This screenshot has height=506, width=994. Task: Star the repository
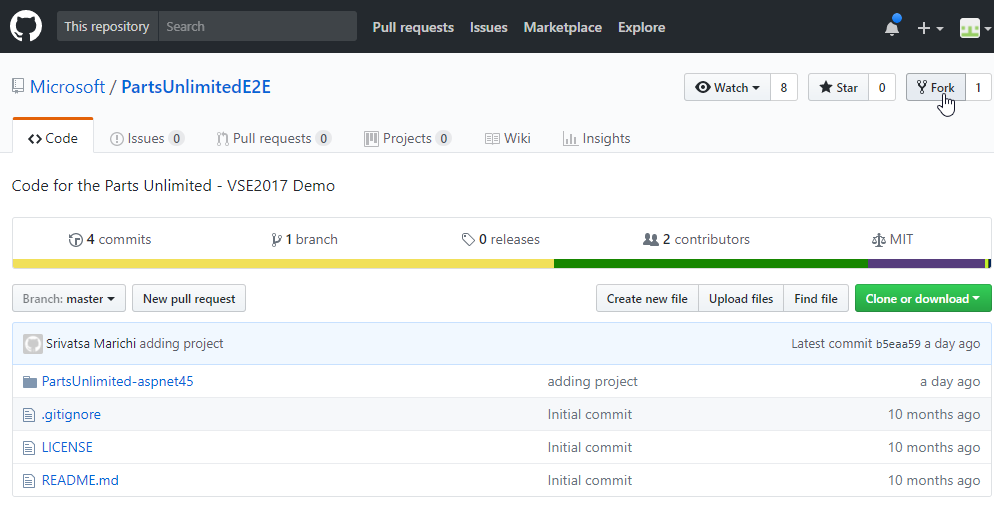coord(838,88)
